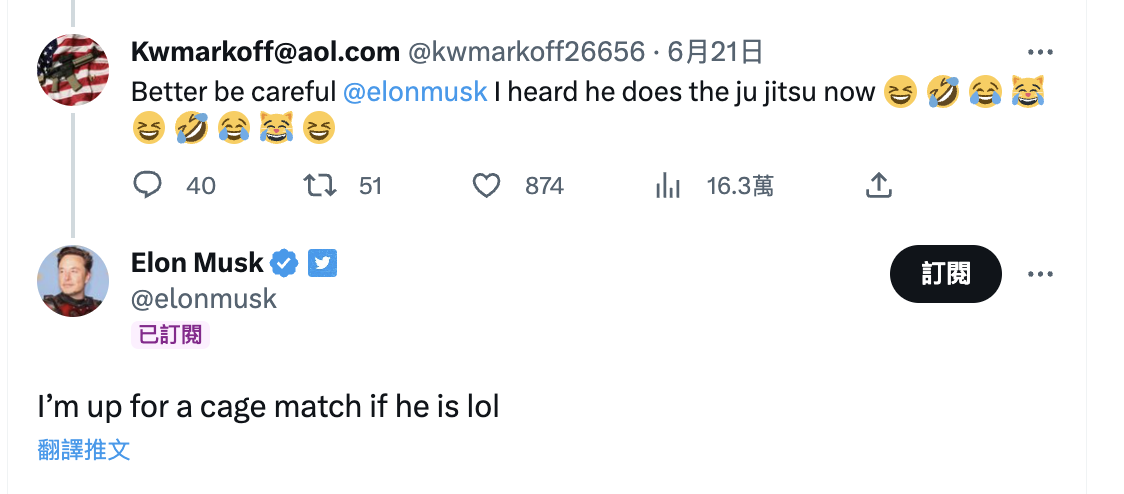The image size is (1124, 494).
Task: Open more options on Kwmarkoff's tweet
Action: click(x=1039, y=52)
